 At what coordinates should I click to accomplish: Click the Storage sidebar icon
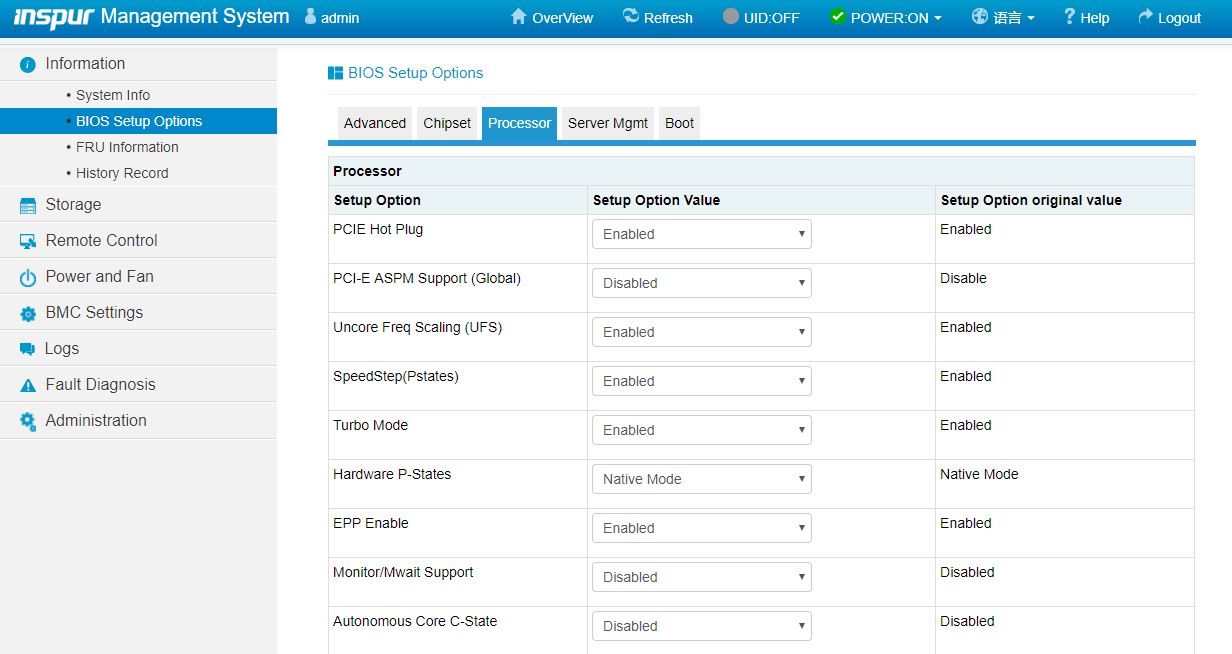pyautogui.click(x=28, y=205)
